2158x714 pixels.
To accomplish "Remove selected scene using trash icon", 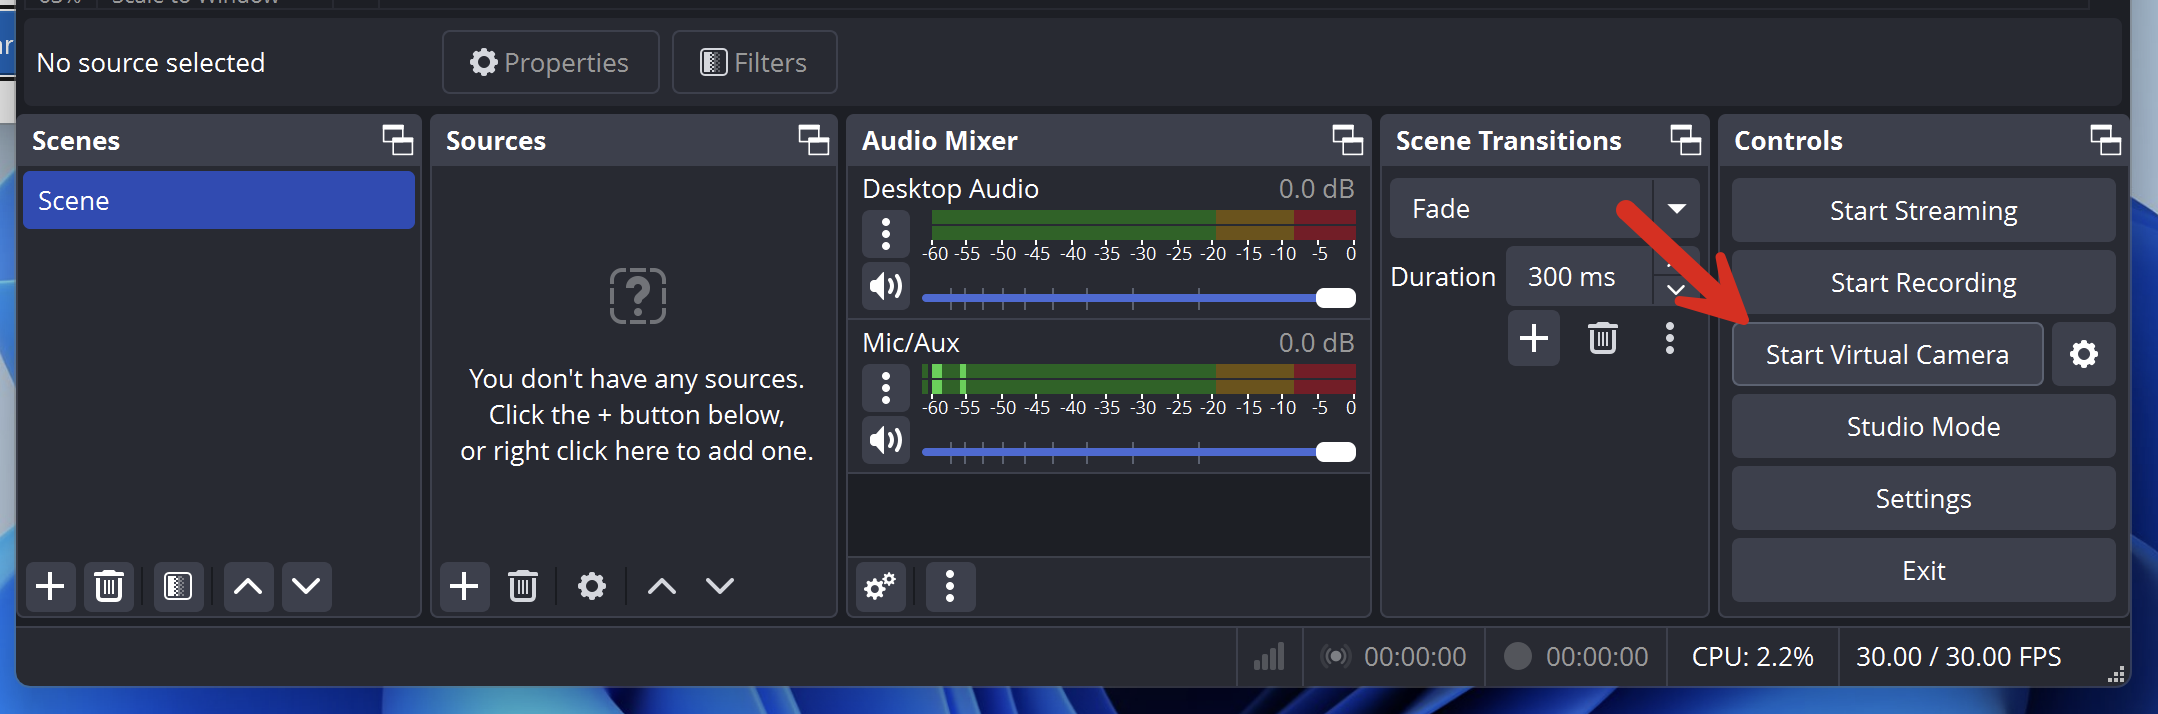I will pos(109,586).
